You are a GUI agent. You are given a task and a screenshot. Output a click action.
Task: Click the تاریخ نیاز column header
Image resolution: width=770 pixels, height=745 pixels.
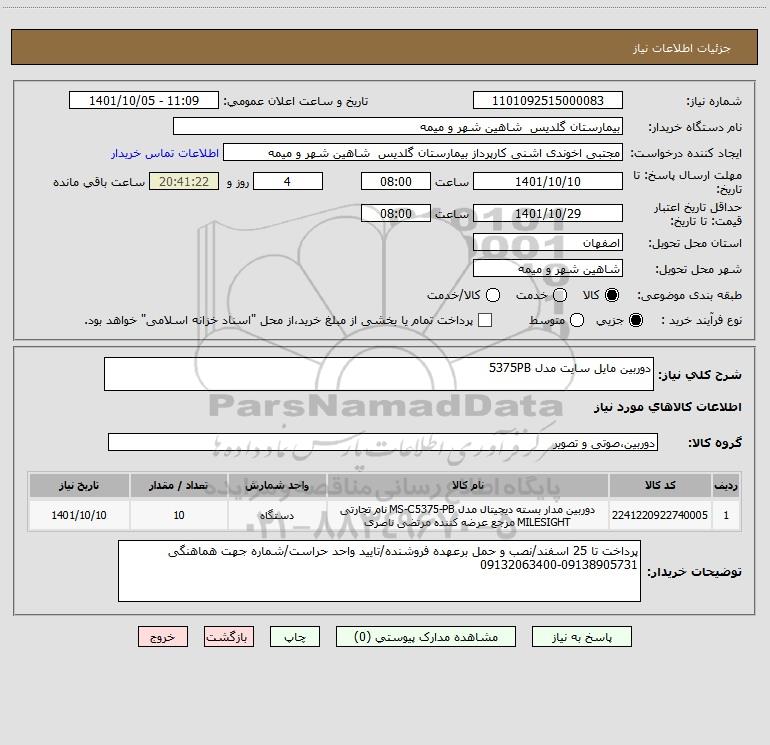tap(79, 485)
